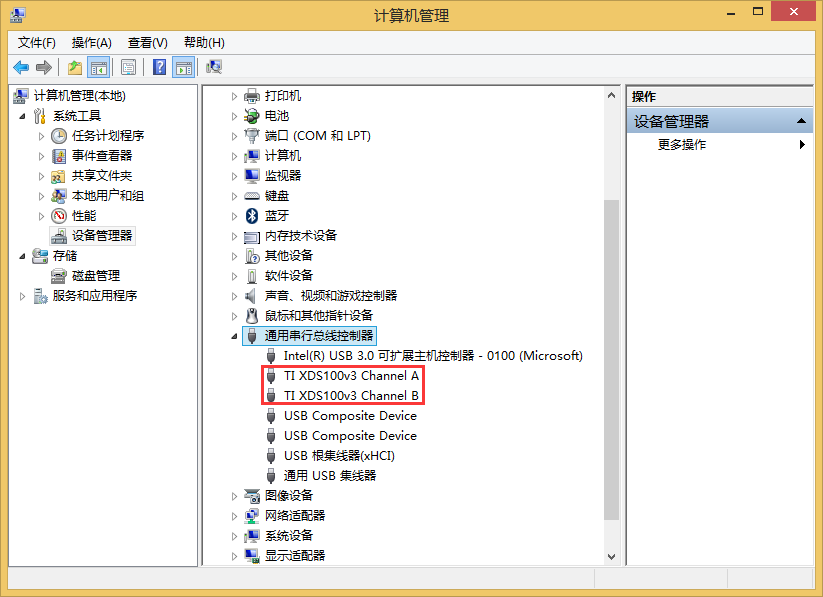
Task: Expand the 网络适配器 category
Action: (x=234, y=516)
